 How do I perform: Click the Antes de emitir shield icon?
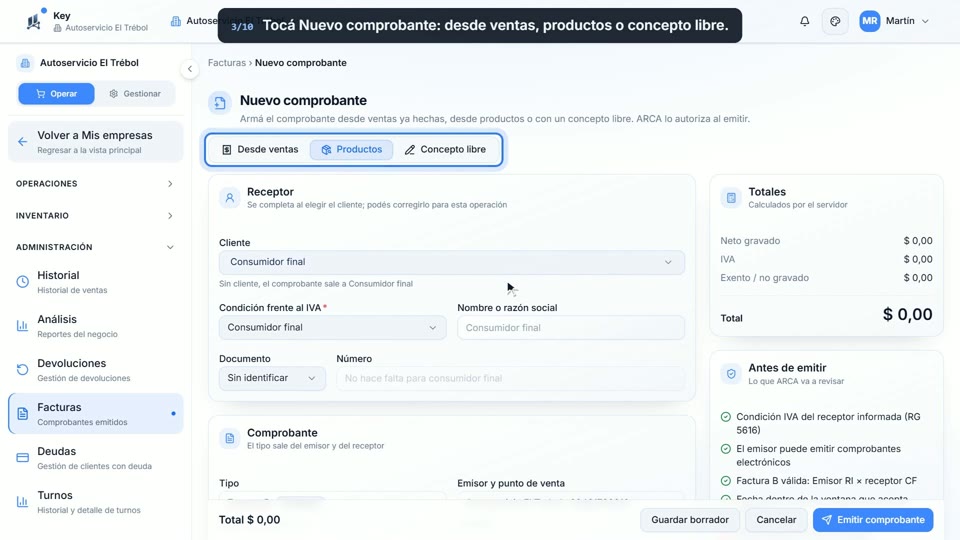[x=731, y=373]
